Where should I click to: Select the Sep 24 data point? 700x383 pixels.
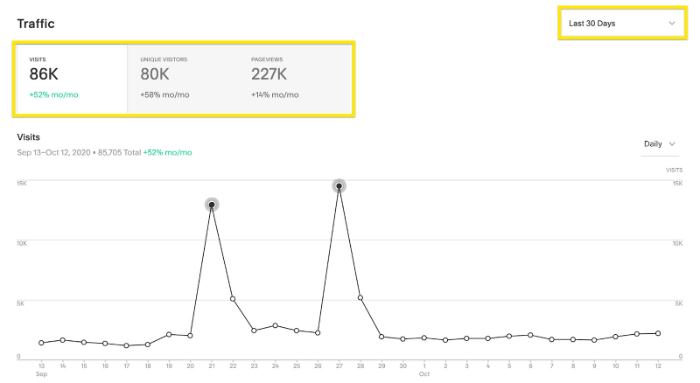(x=275, y=326)
